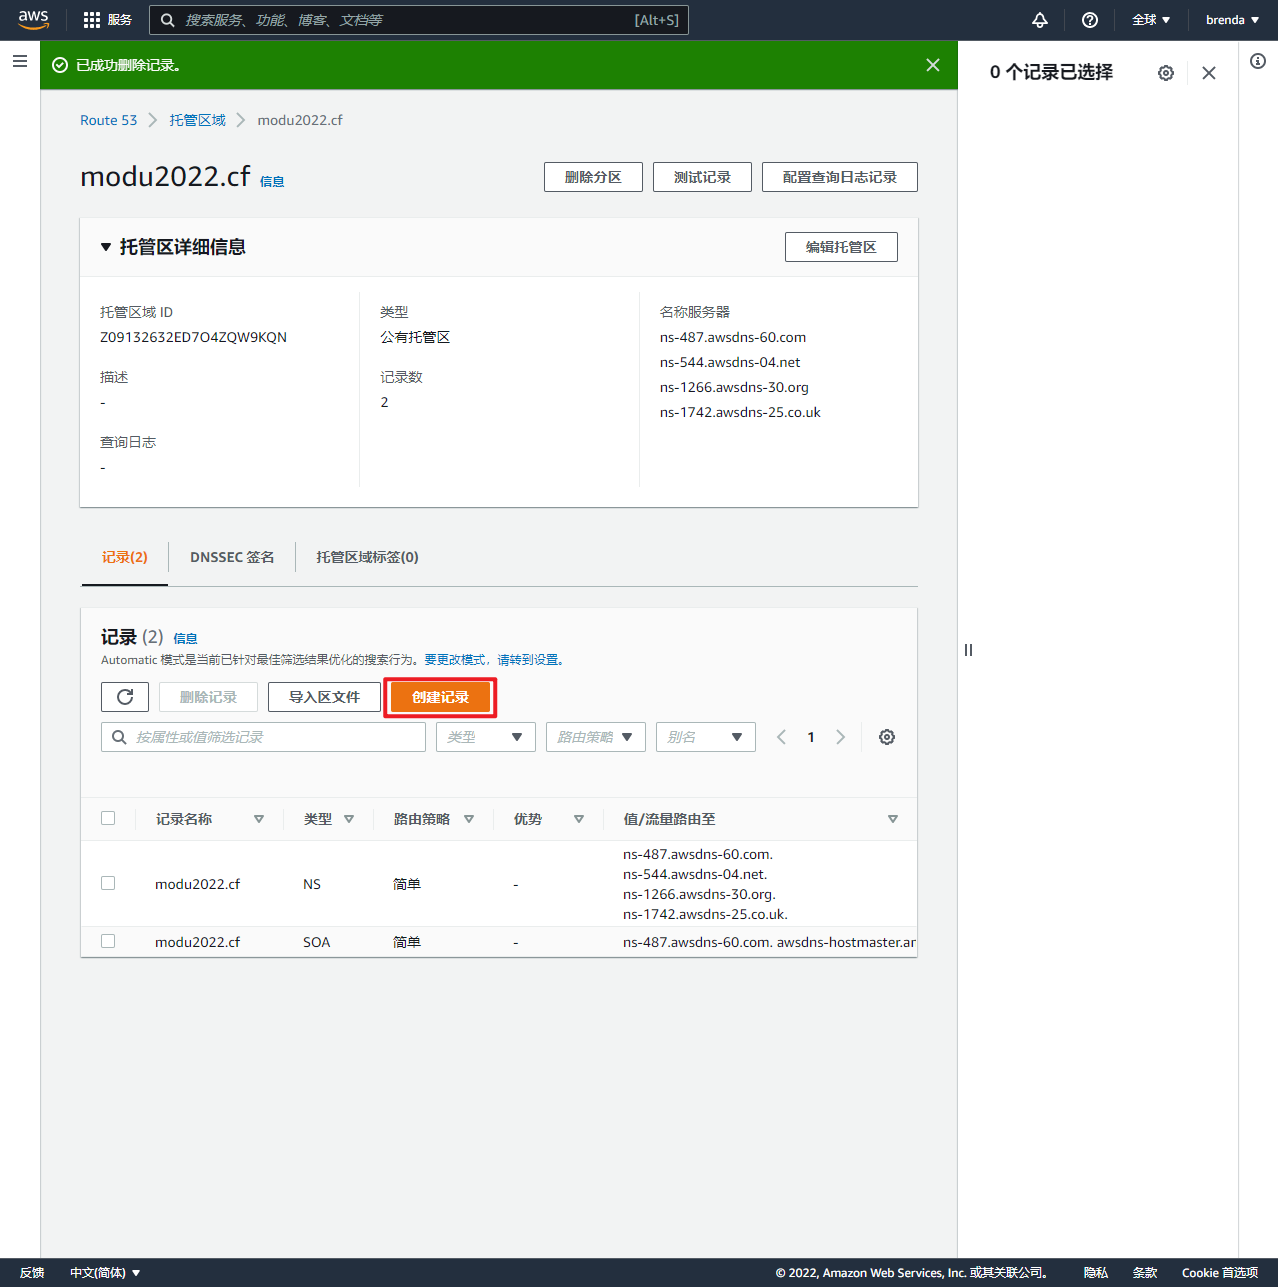Focus the top services search box
This screenshot has width=1278, height=1287.
[x=419, y=20]
